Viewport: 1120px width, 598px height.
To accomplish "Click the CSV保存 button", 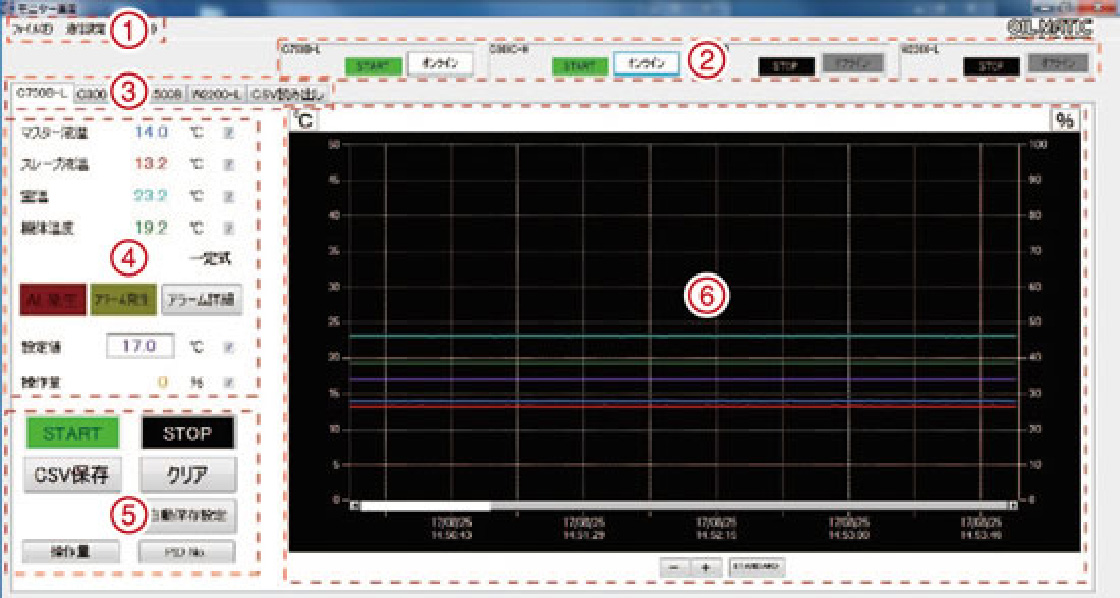I will point(72,473).
